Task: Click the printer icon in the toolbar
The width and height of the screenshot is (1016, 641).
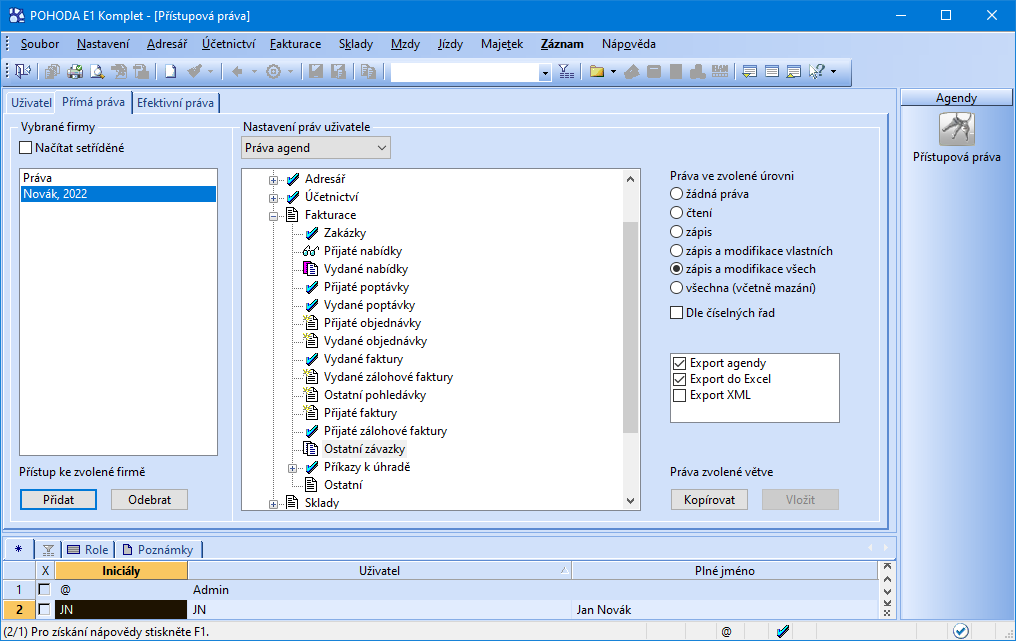Action: click(x=75, y=71)
